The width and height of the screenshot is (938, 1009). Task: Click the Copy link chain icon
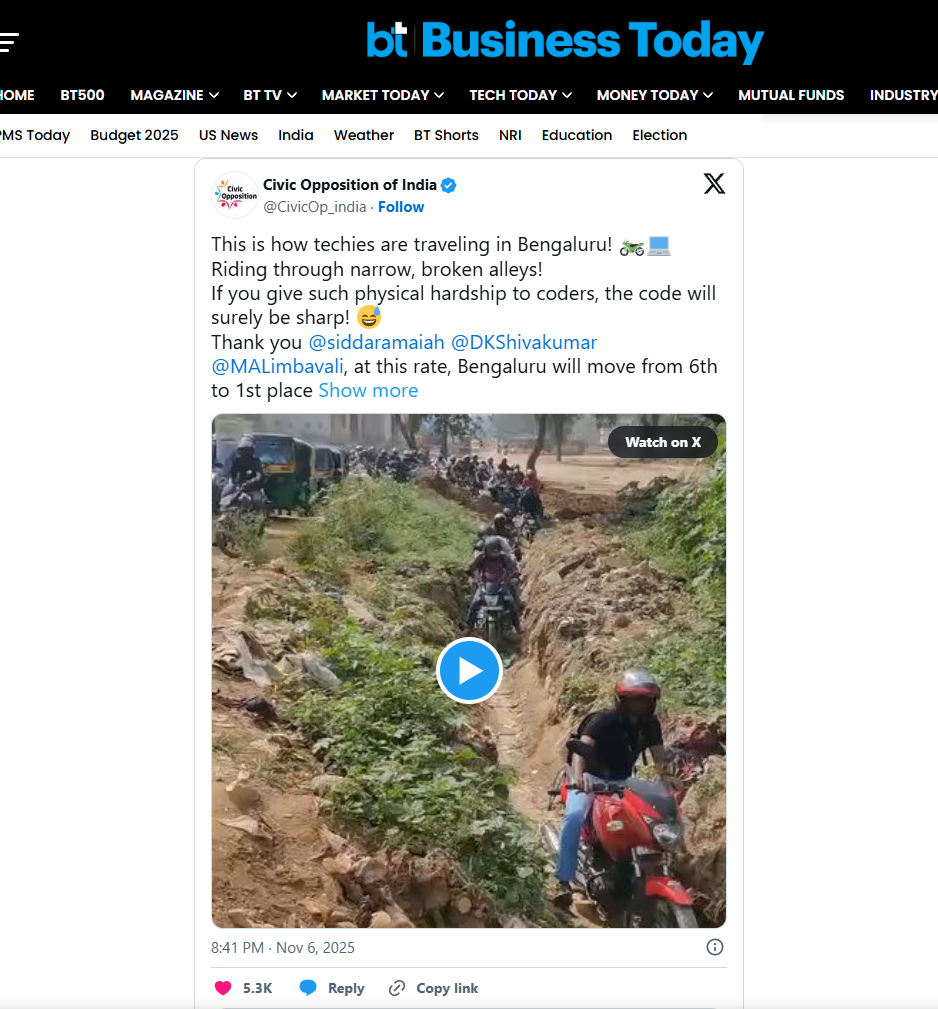pyautogui.click(x=397, y=988)
